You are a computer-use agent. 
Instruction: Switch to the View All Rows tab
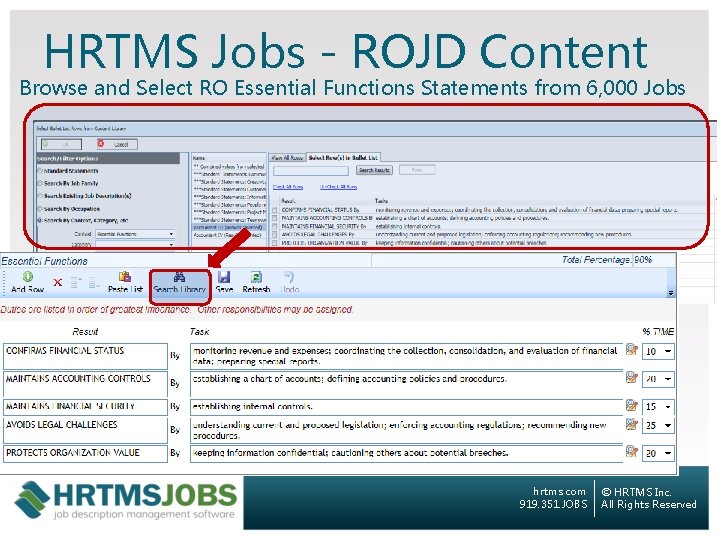[287, 158]
